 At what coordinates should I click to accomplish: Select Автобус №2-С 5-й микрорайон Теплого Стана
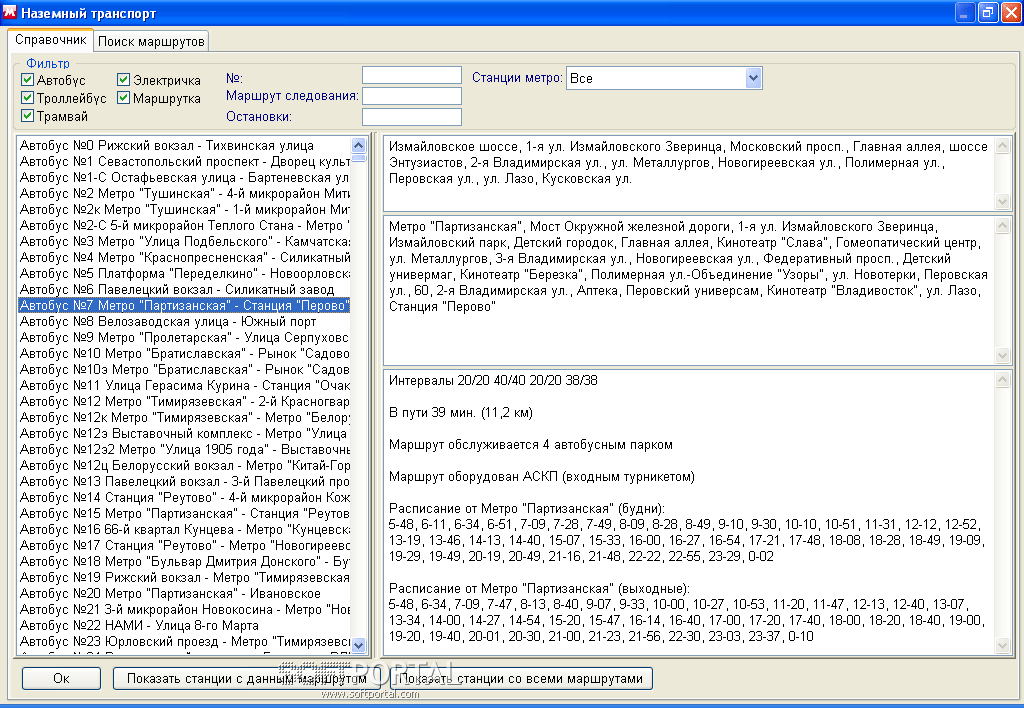point(184,225)
